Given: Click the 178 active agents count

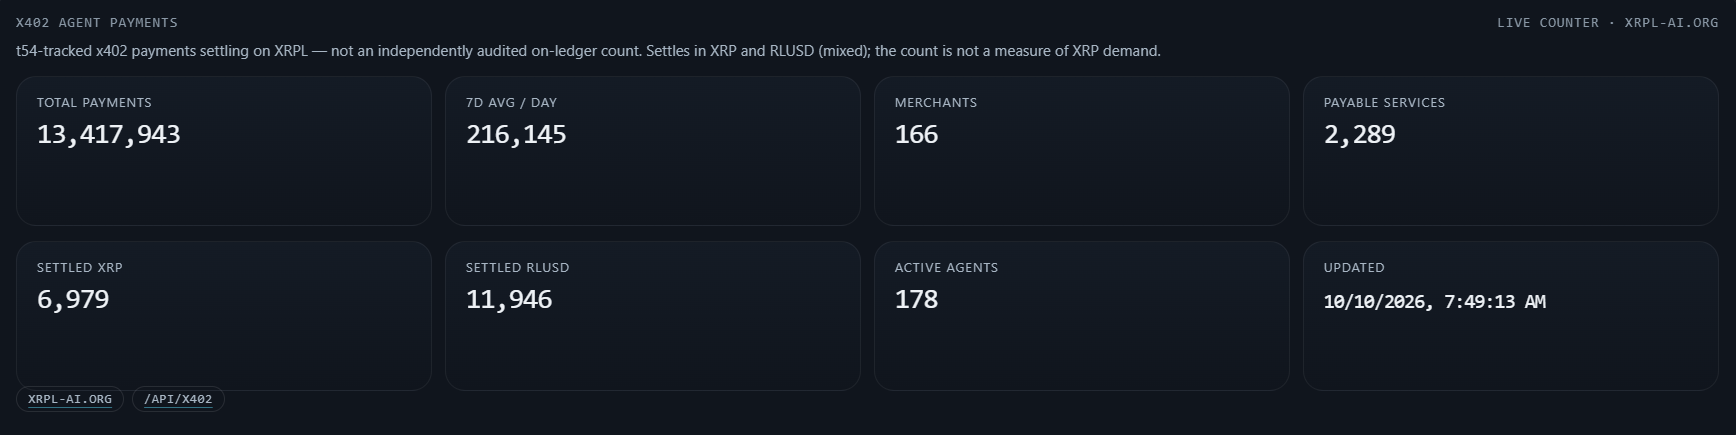Looking at the screenshot, I should pos(916,300).
